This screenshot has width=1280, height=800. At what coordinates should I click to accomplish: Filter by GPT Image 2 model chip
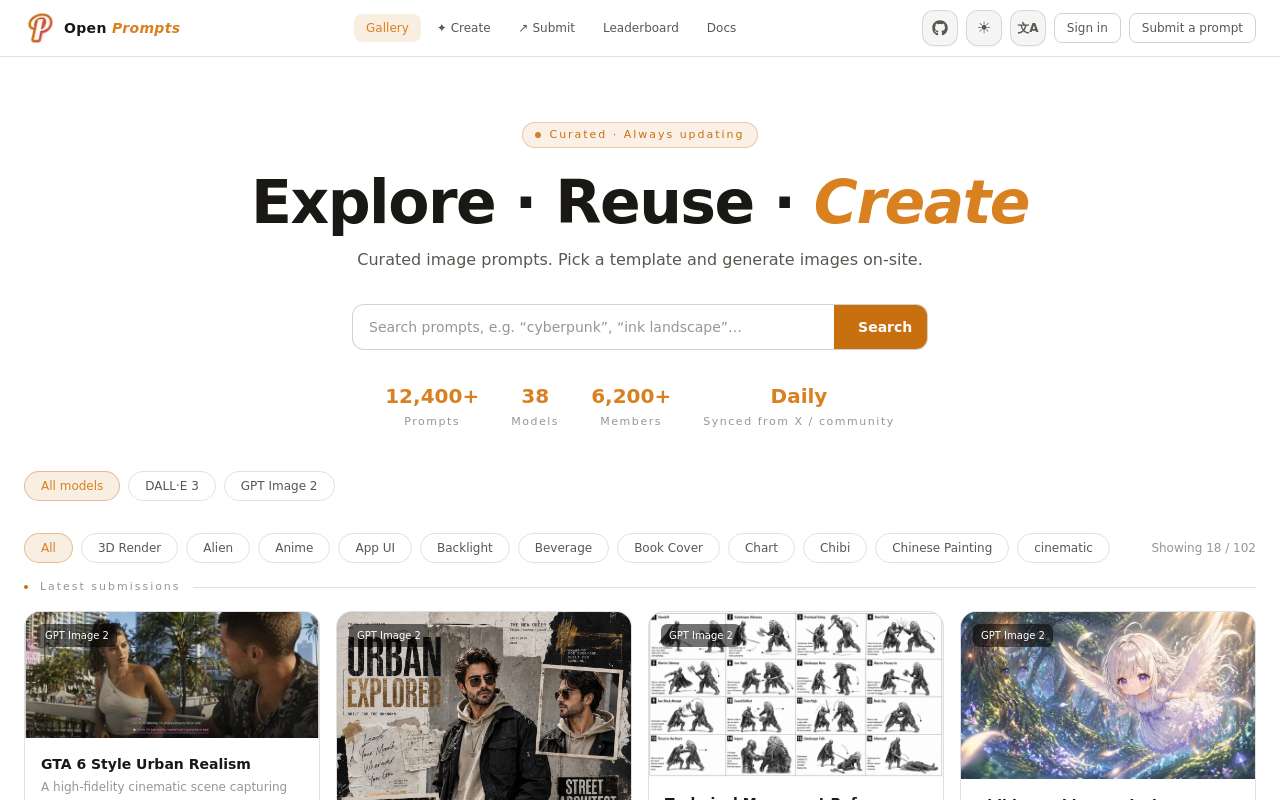279,486
